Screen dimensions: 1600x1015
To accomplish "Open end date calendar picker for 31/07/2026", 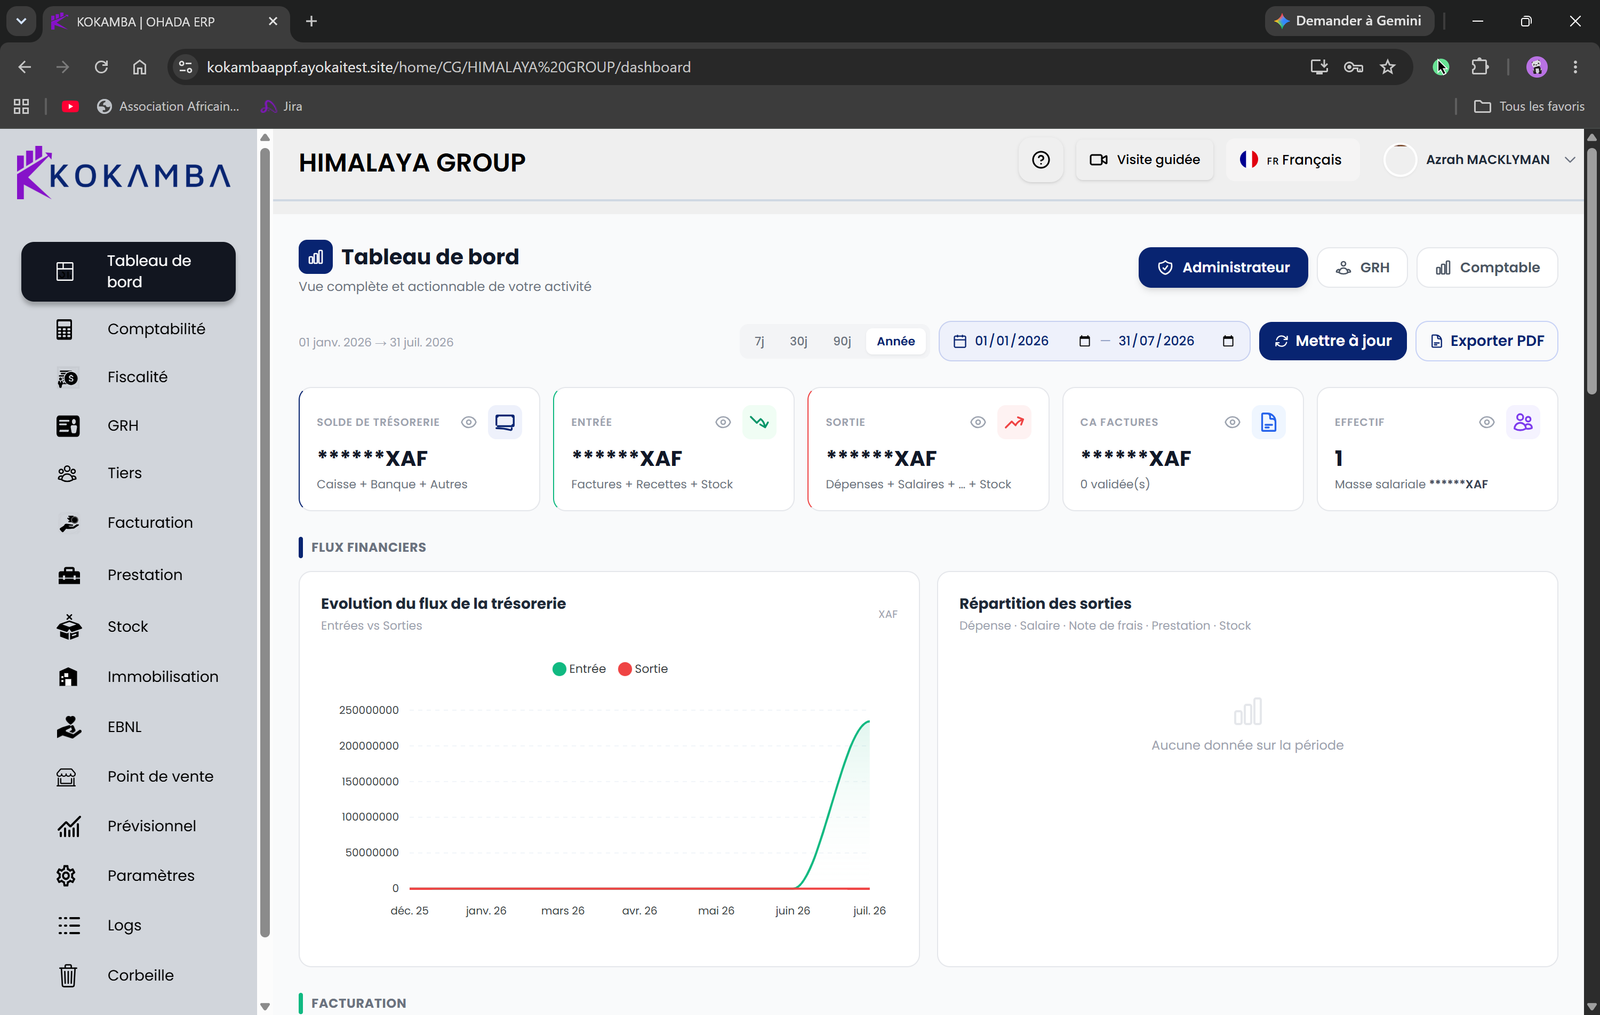I will coord(1228,341).
